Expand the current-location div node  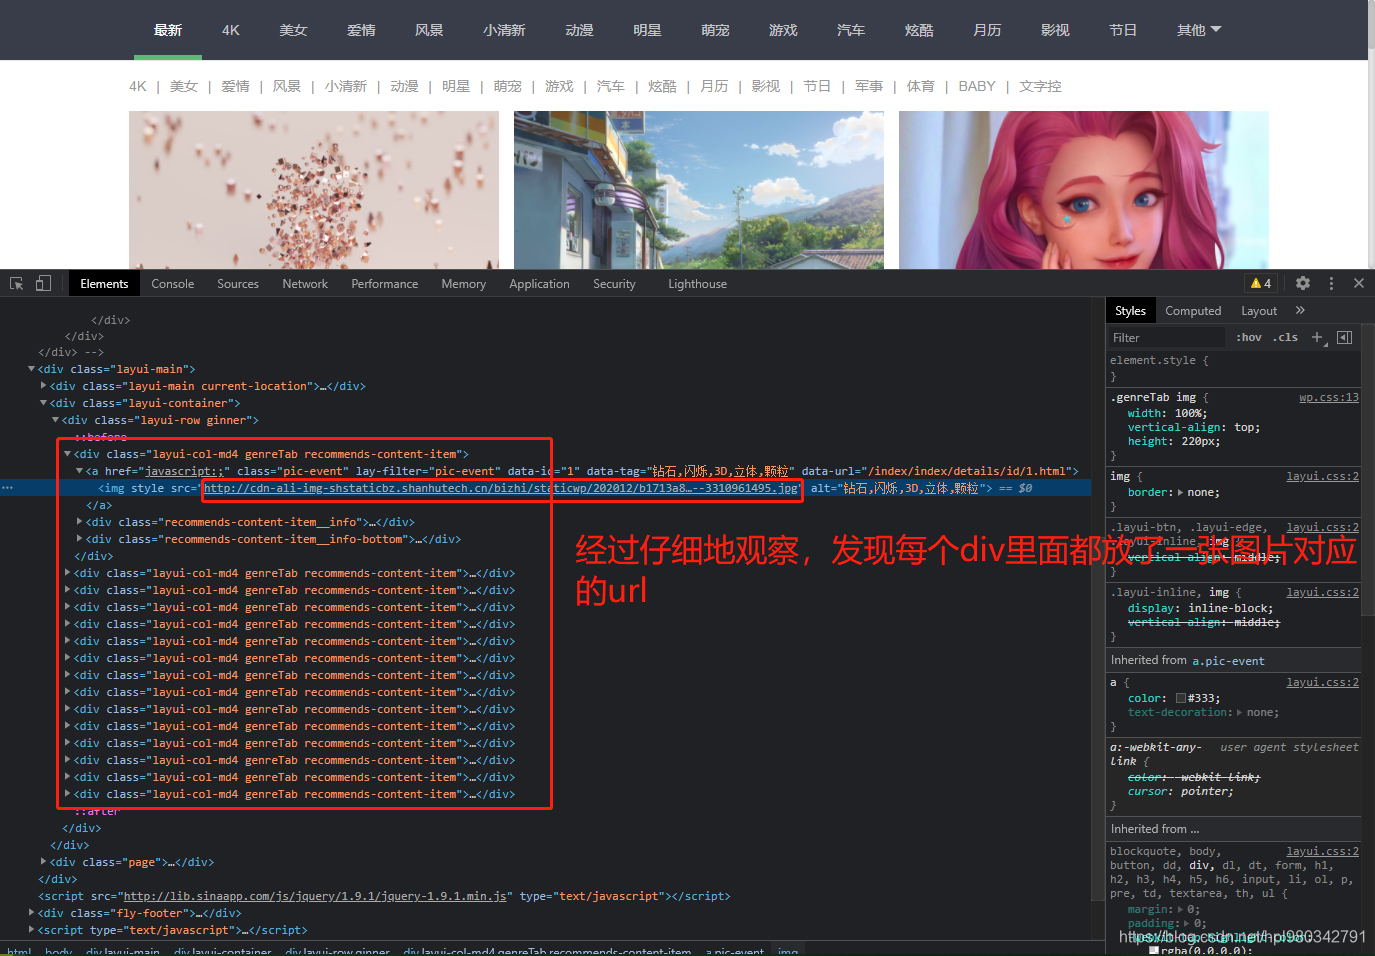(x=44, y=386)
